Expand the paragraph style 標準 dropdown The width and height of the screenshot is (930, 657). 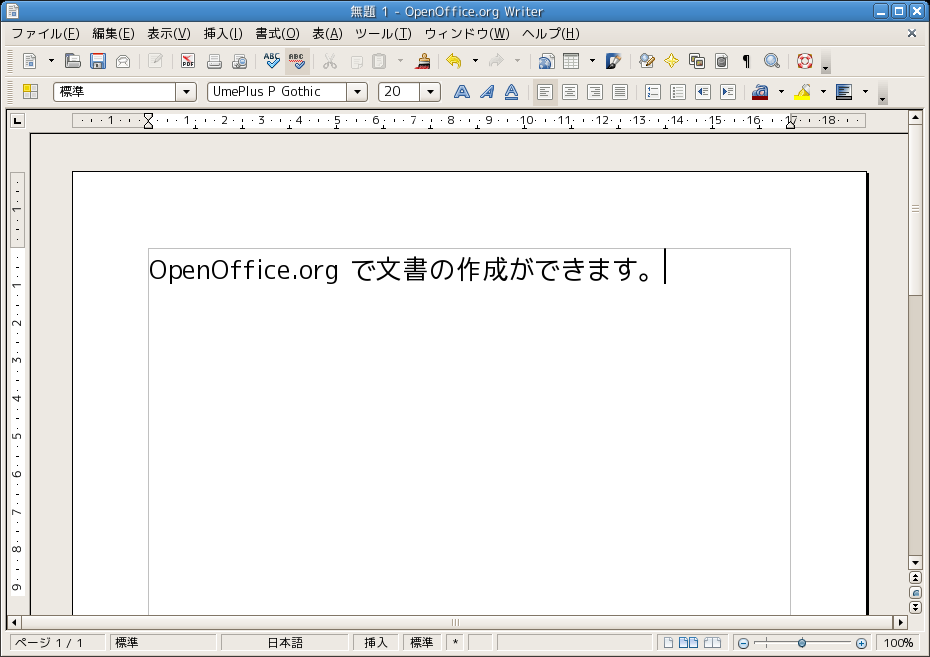coord(186,92)
